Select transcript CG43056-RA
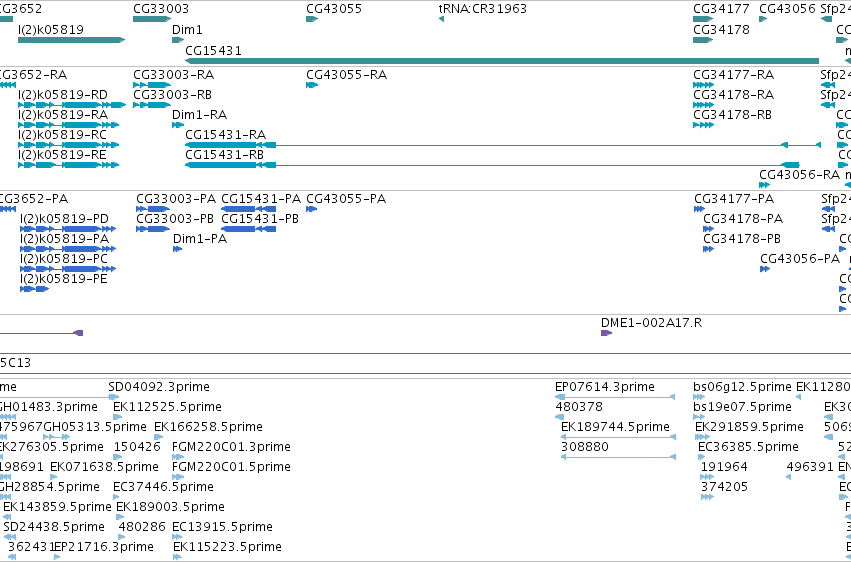Viewport: 851px width, 562px height. coord(799,175)
